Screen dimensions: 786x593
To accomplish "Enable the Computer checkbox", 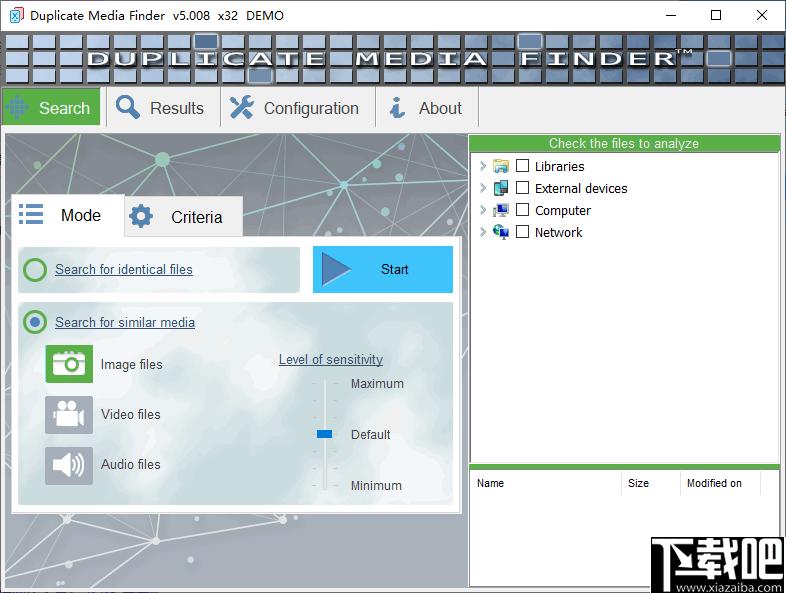I will [x=522, y=210].
